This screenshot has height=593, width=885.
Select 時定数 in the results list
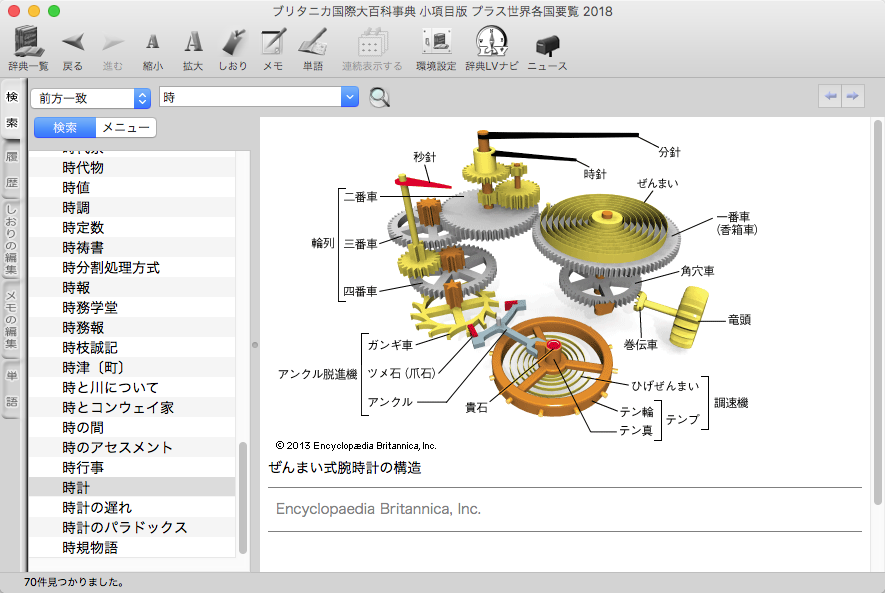pyautogui.click(x=132, y=227)
